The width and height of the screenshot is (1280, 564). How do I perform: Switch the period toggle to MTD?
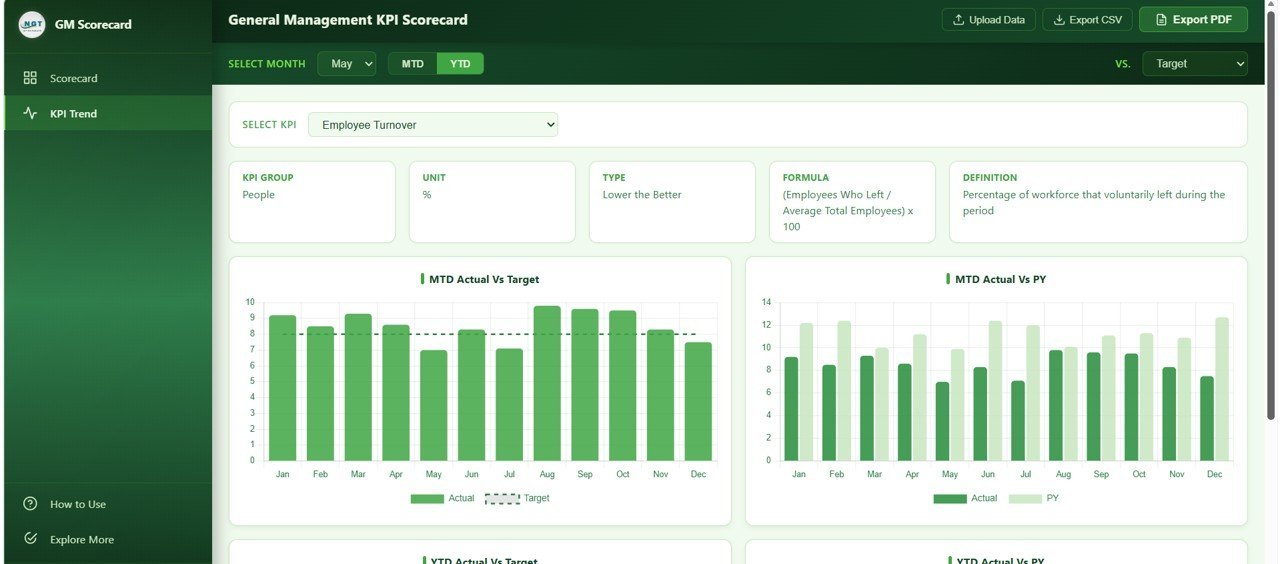point(412,64)
